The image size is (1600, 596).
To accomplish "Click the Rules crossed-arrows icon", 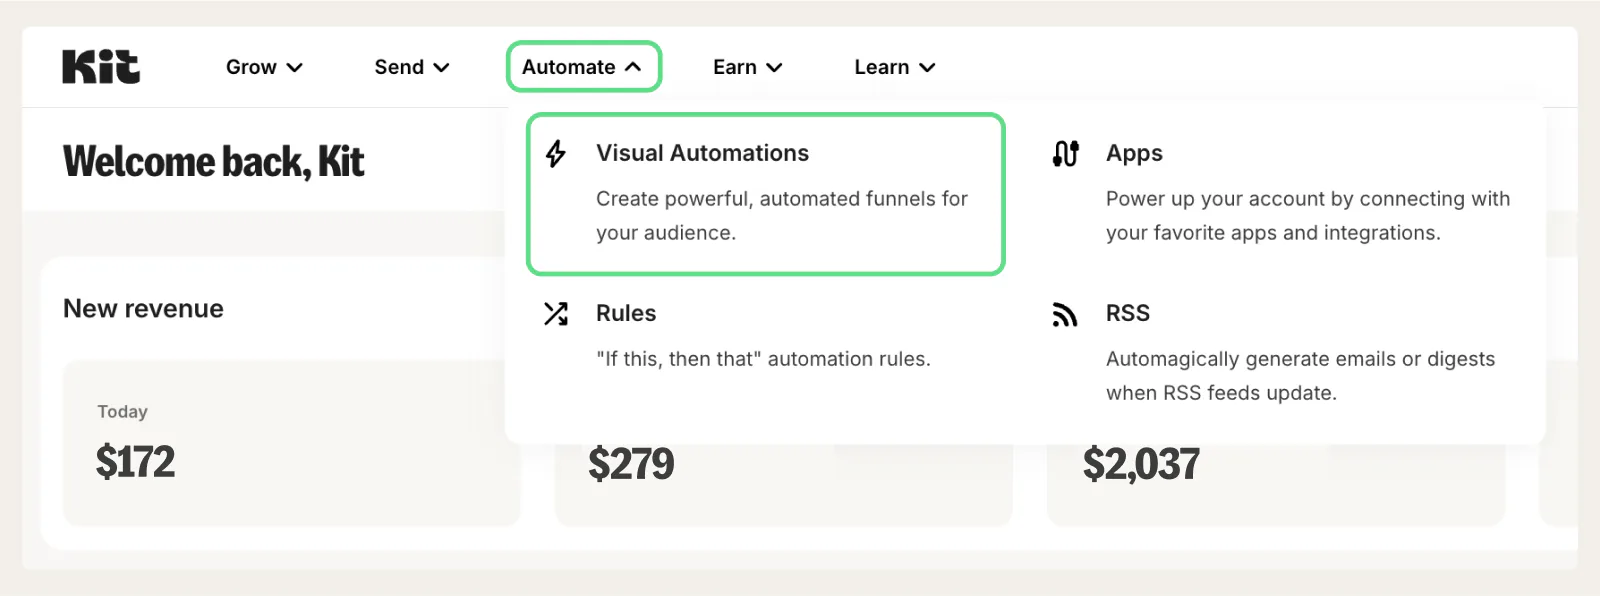I will (x=556, y=314).
